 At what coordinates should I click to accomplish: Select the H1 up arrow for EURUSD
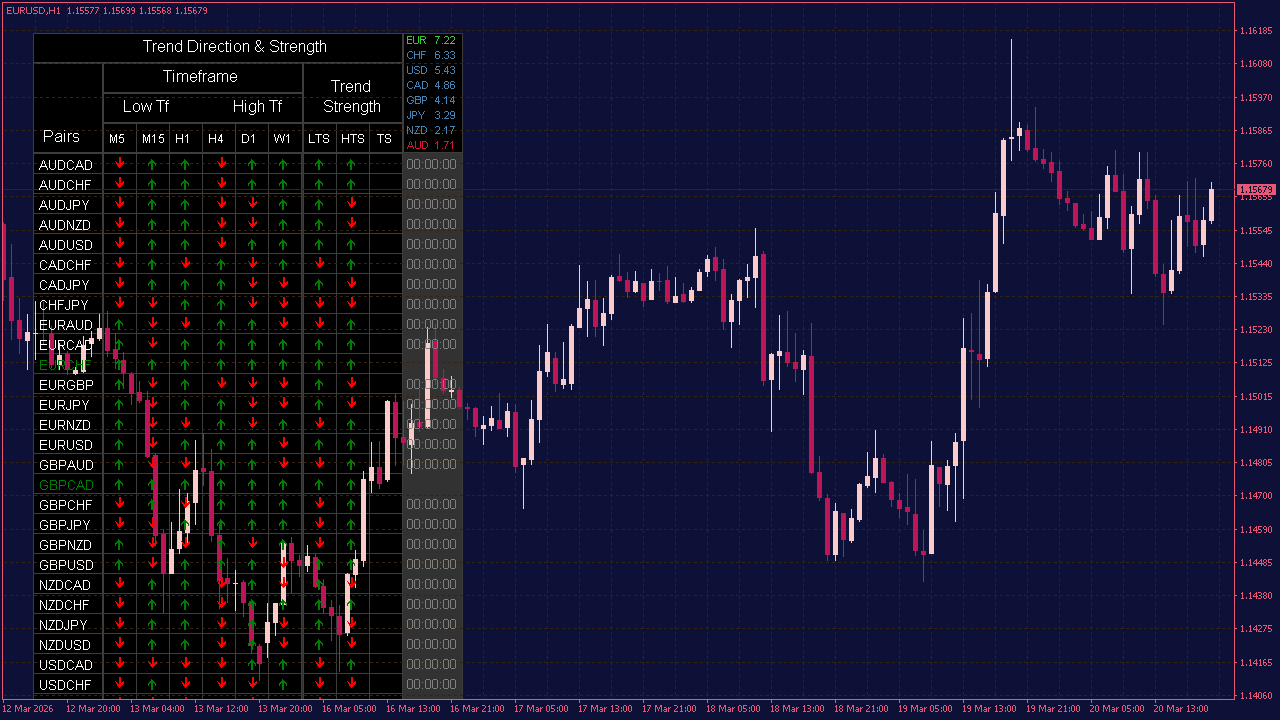pyautogui.click(x=184, y=445)
